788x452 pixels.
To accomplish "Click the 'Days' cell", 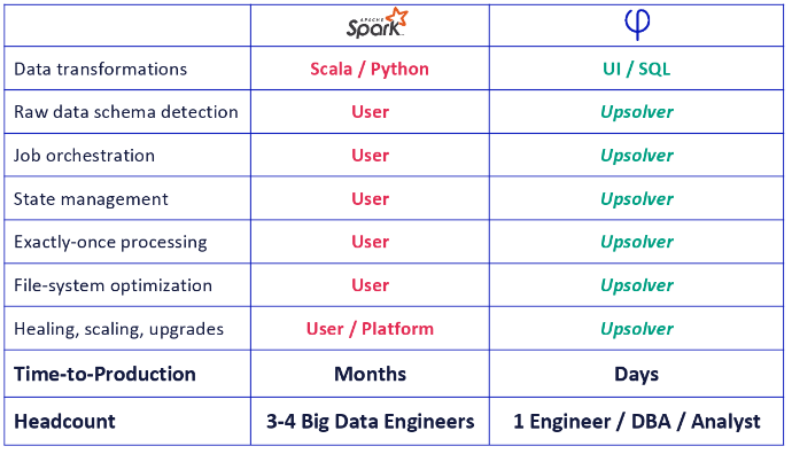I will [x=636, y=375].
